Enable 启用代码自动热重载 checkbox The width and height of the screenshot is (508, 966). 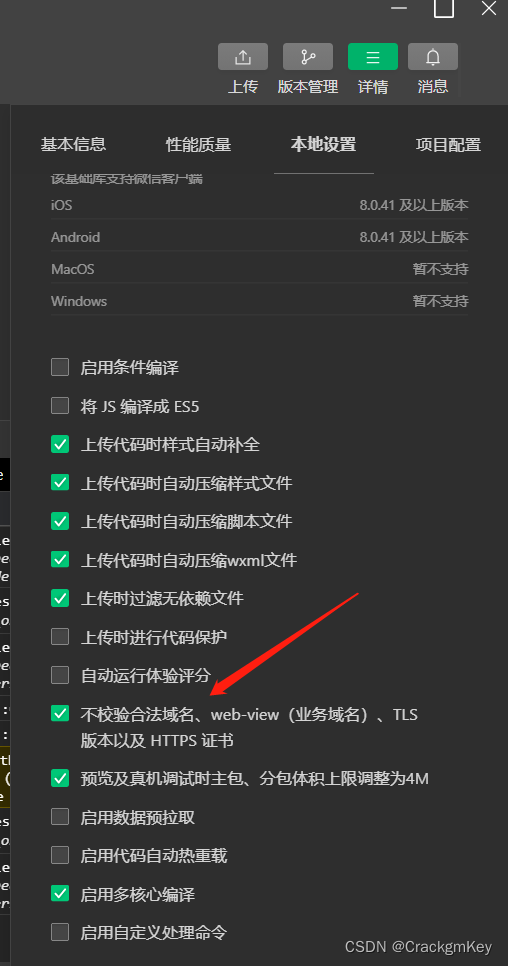coord(60,855)
